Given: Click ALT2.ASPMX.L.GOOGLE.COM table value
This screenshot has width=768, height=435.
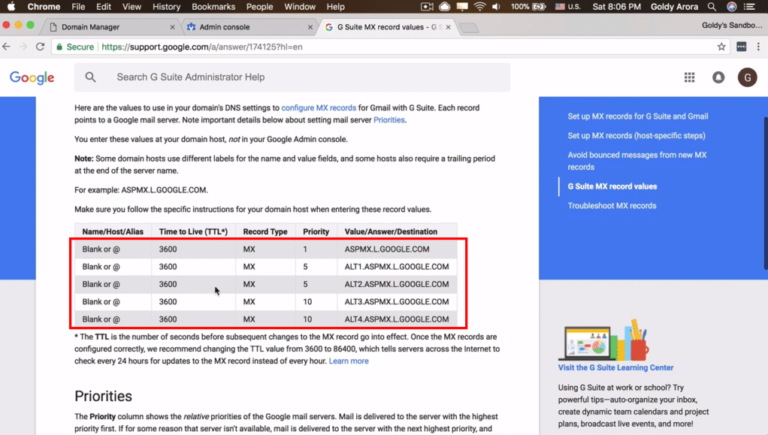Looking at the screenshot, I should coord(396,284).
